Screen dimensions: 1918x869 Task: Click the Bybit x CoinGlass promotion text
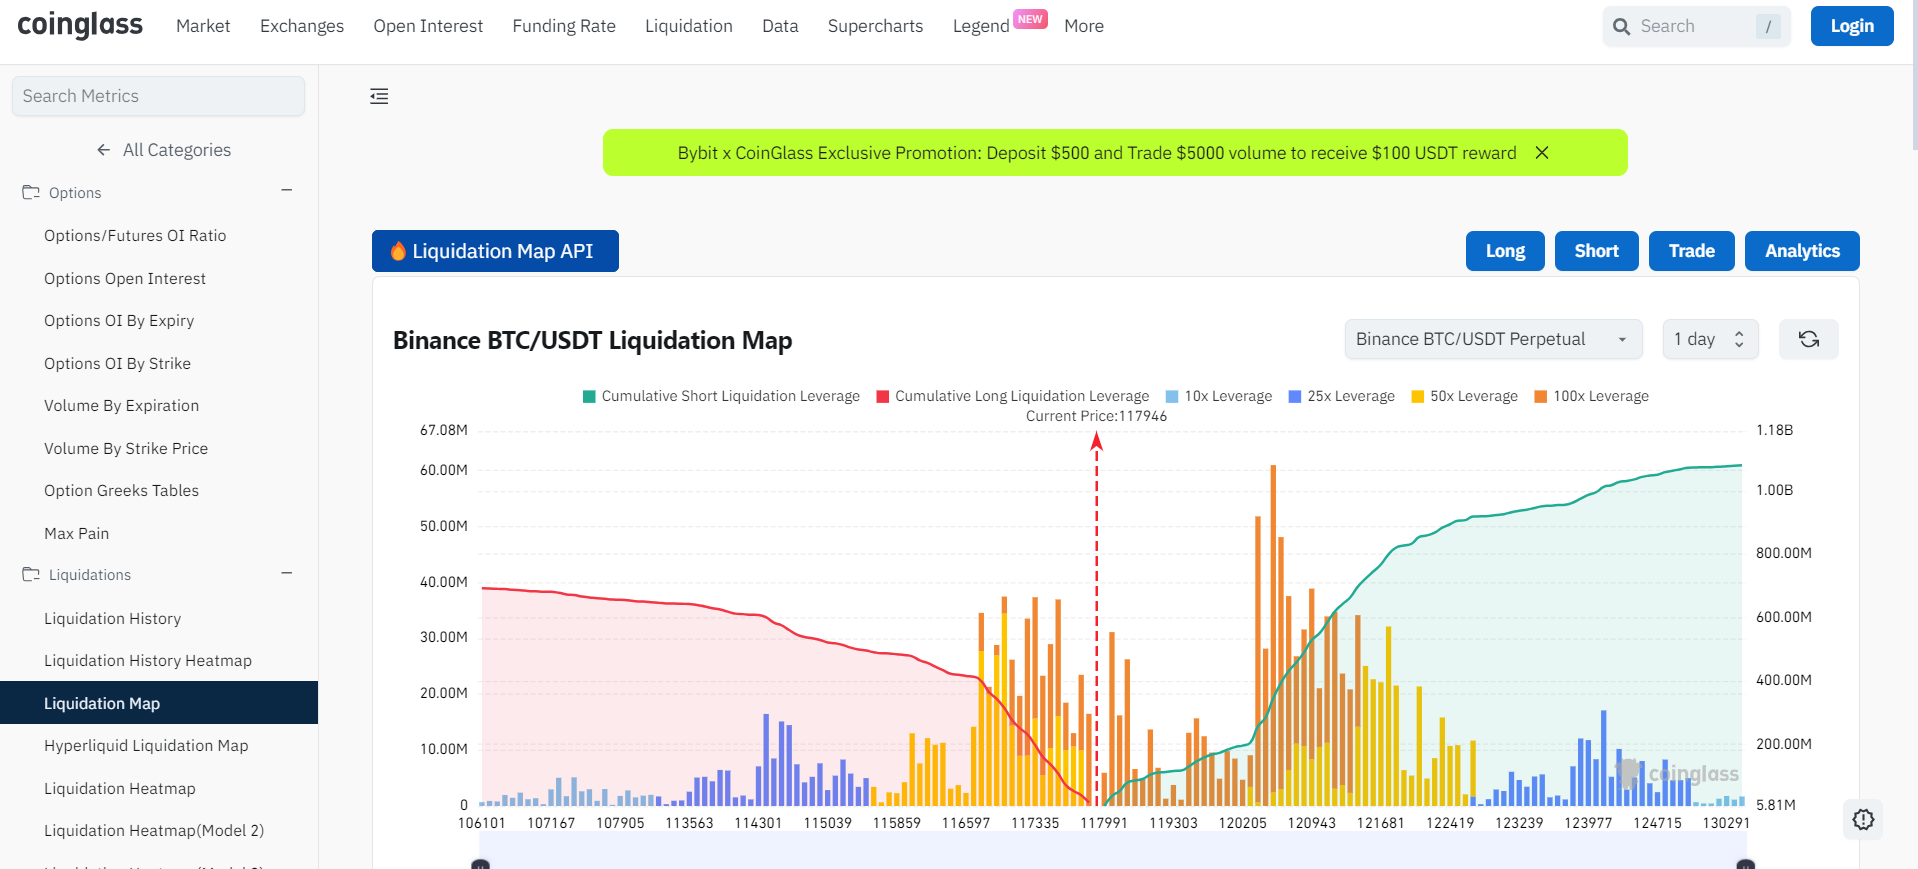(x=1097, y=153)
